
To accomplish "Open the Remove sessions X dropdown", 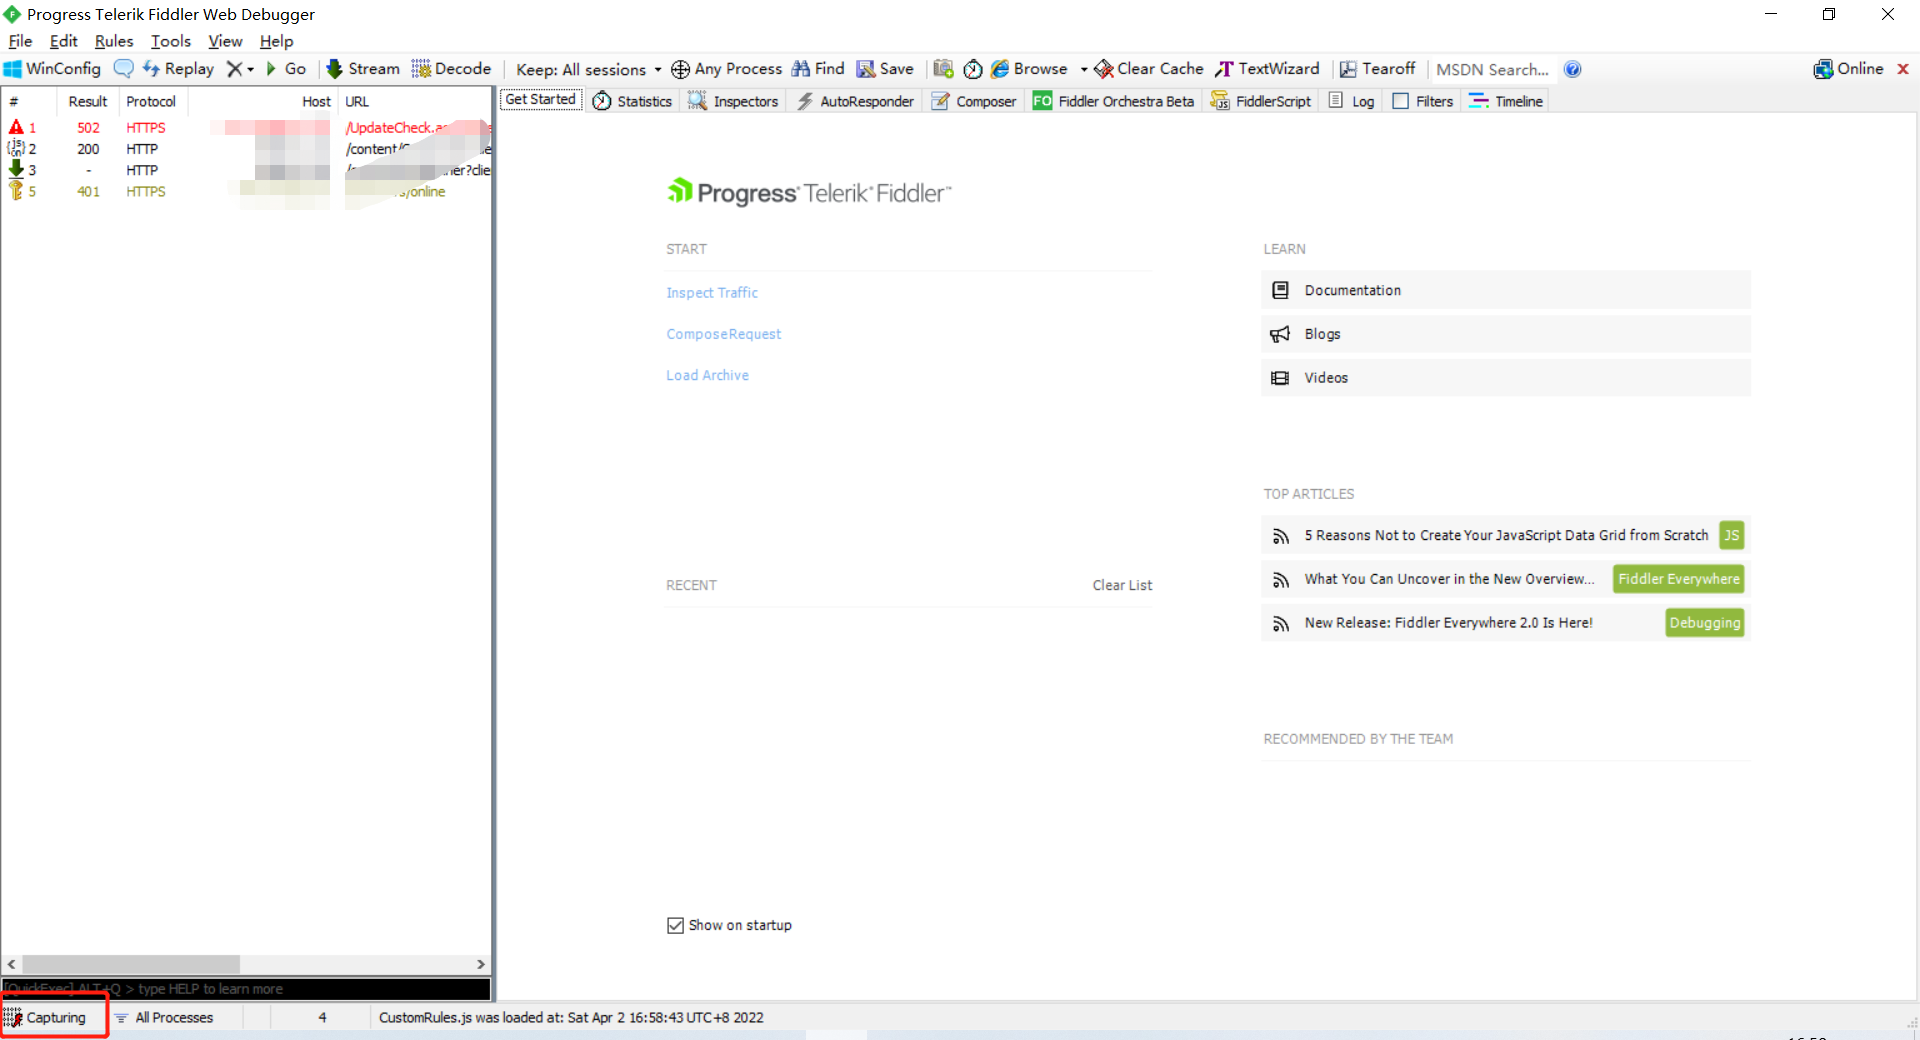I will coord(240,69).
